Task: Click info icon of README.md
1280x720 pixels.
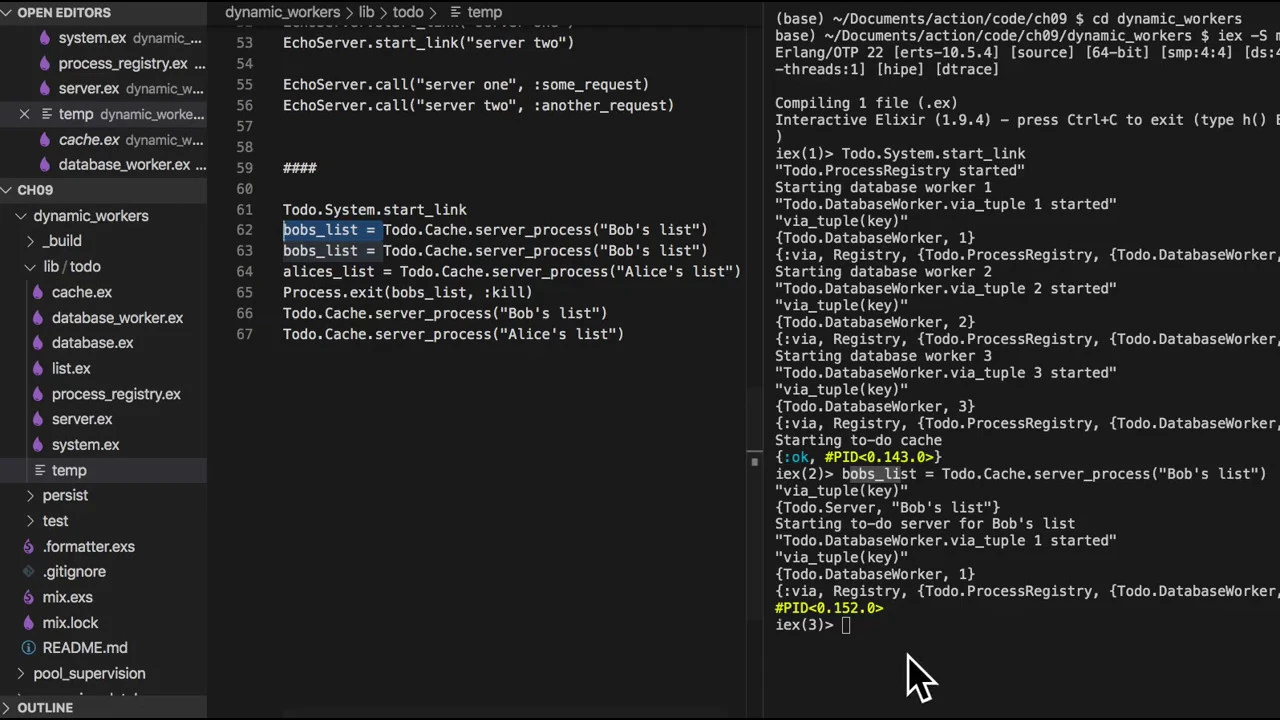Action: pos(28,648)
